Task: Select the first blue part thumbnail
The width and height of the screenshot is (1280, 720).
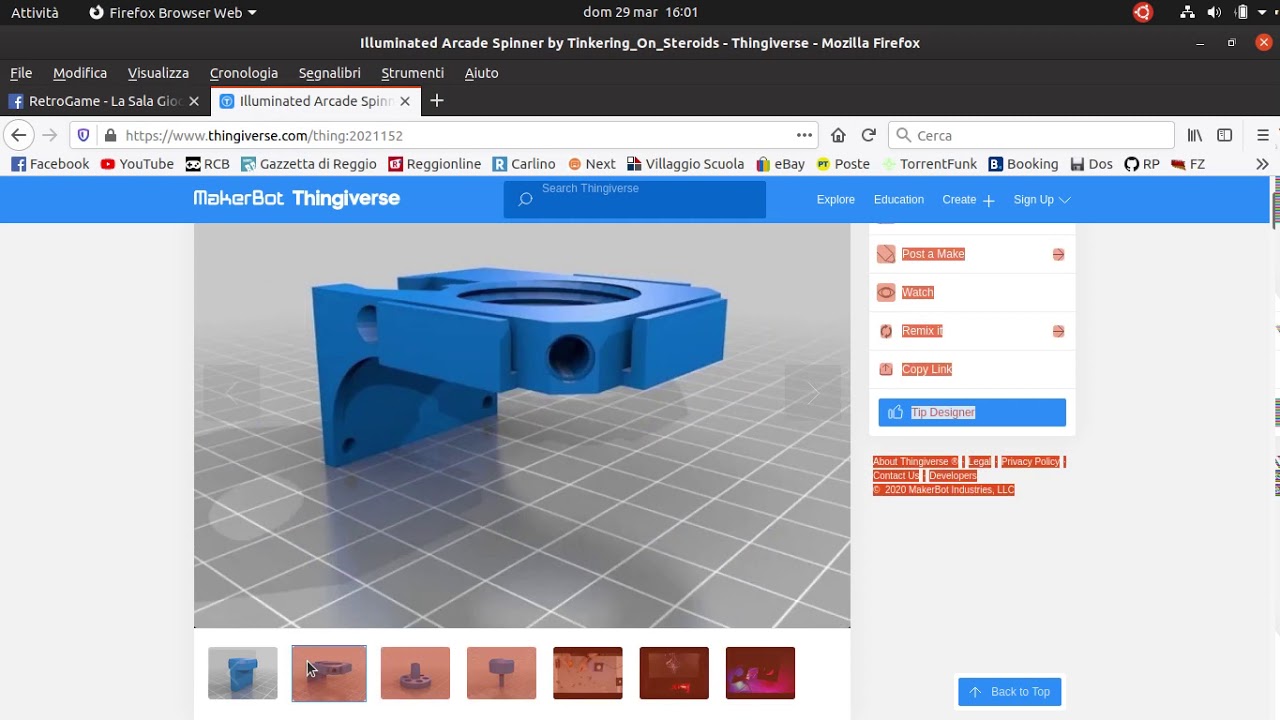Action: [243, 673]
